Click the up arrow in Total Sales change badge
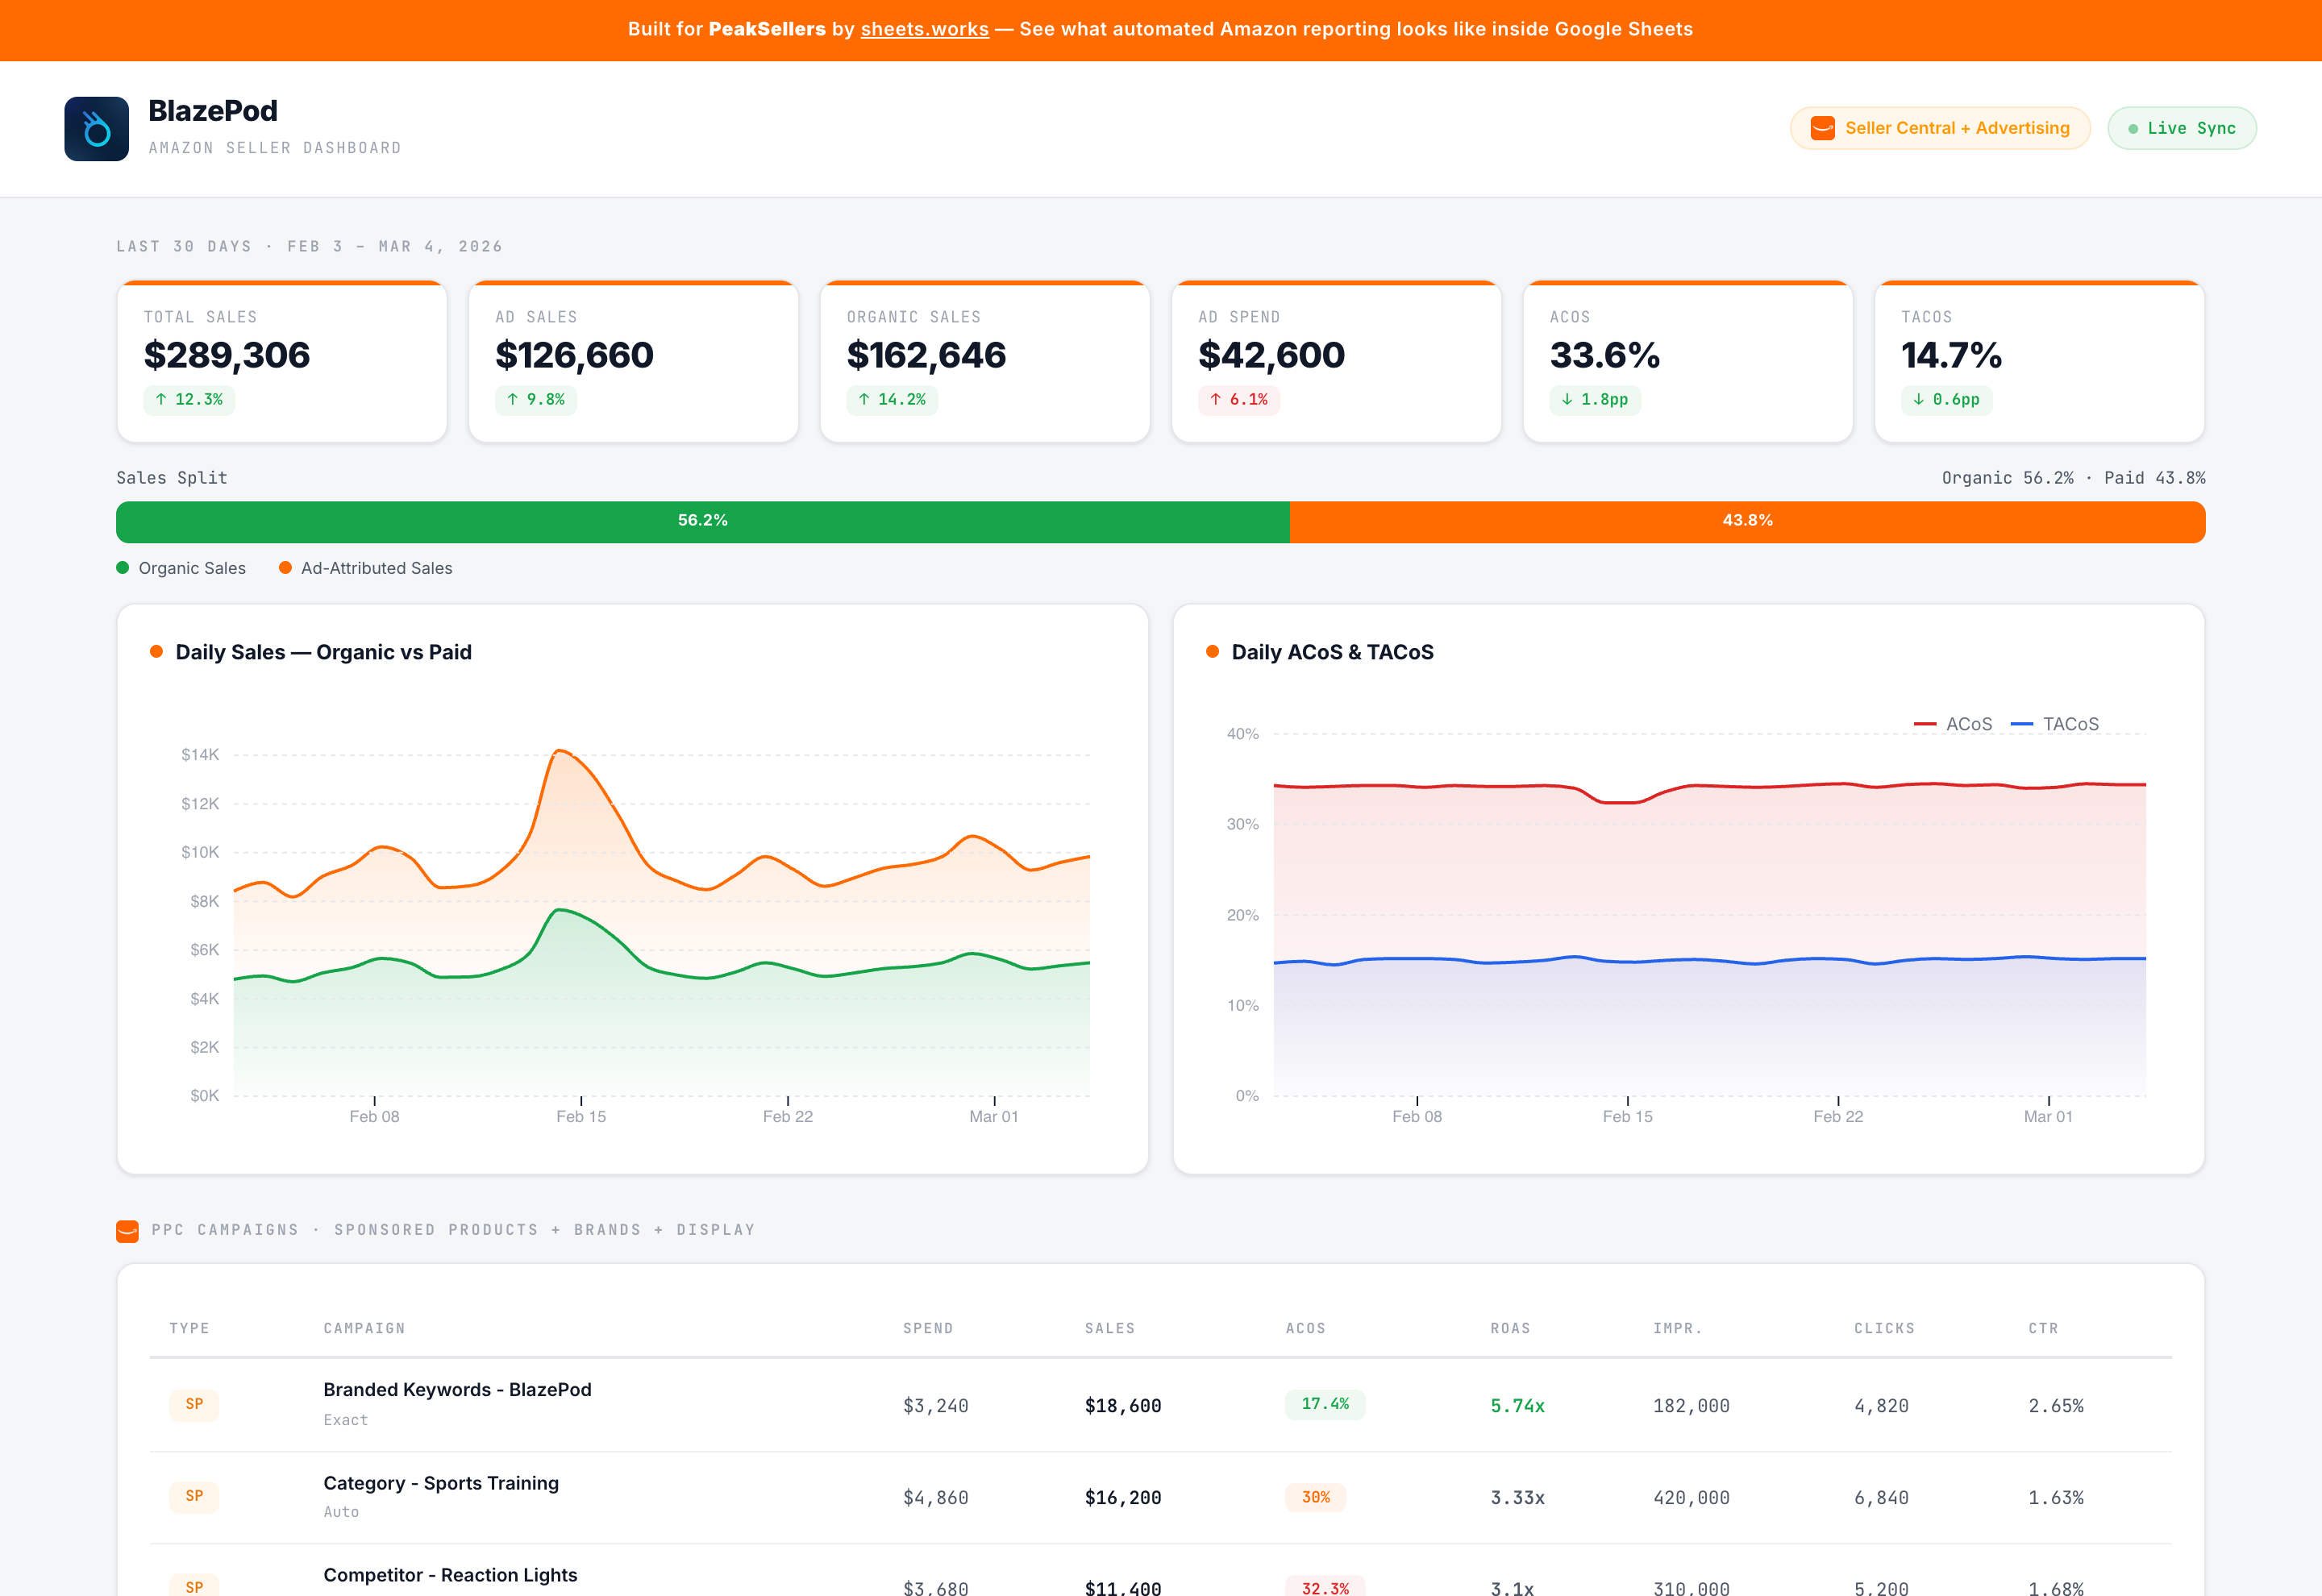Viewport: 2322px width, 1596px height. (161, 399)
